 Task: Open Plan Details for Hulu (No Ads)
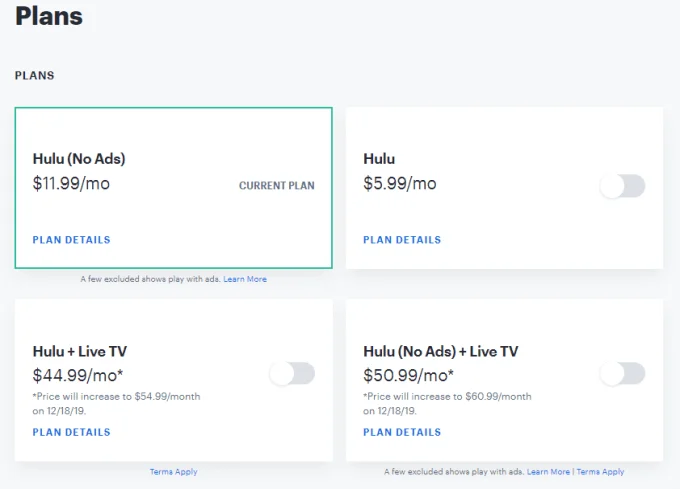tap(72, 240)
